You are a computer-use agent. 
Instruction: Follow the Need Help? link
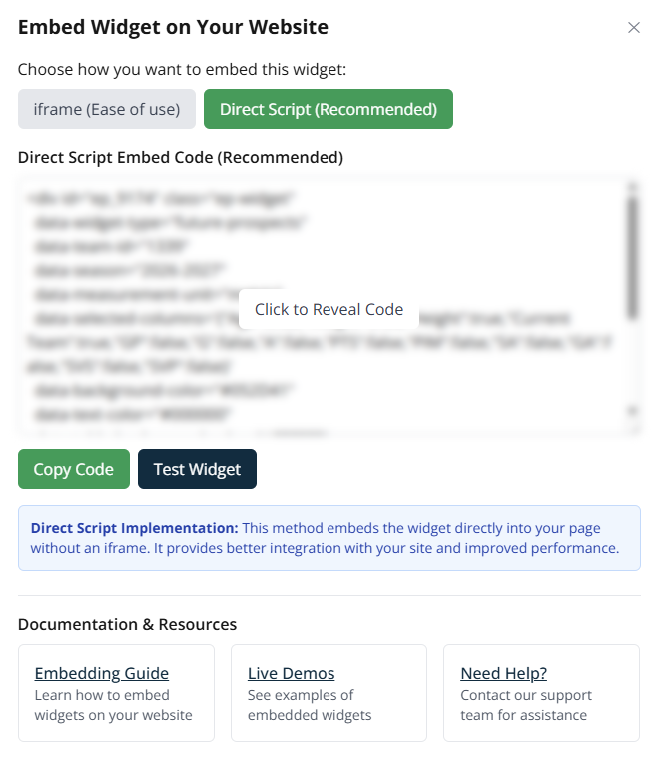[x=503, y=673]
